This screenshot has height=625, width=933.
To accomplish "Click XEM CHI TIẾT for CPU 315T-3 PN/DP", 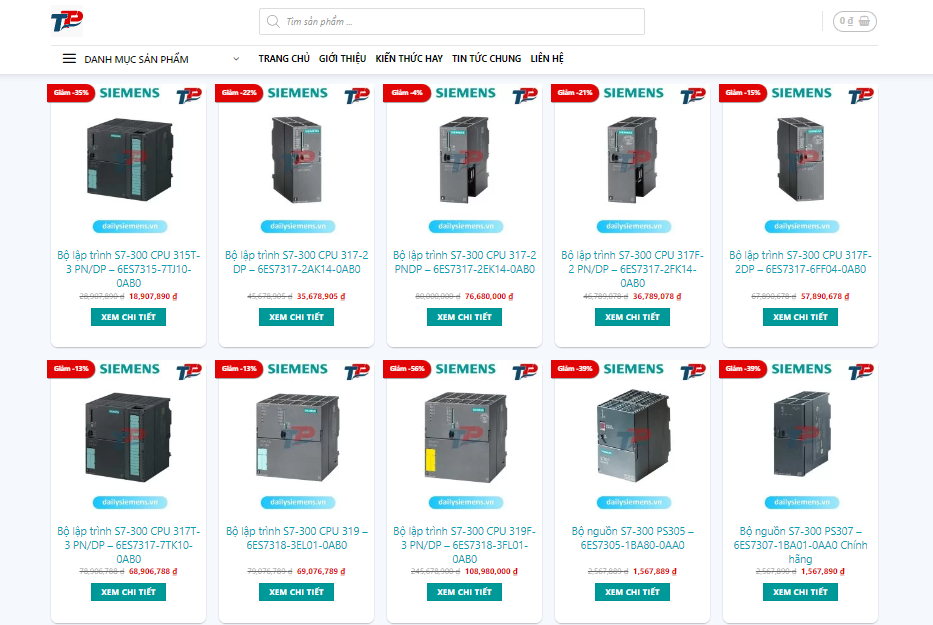I will [x=129, y=317].
